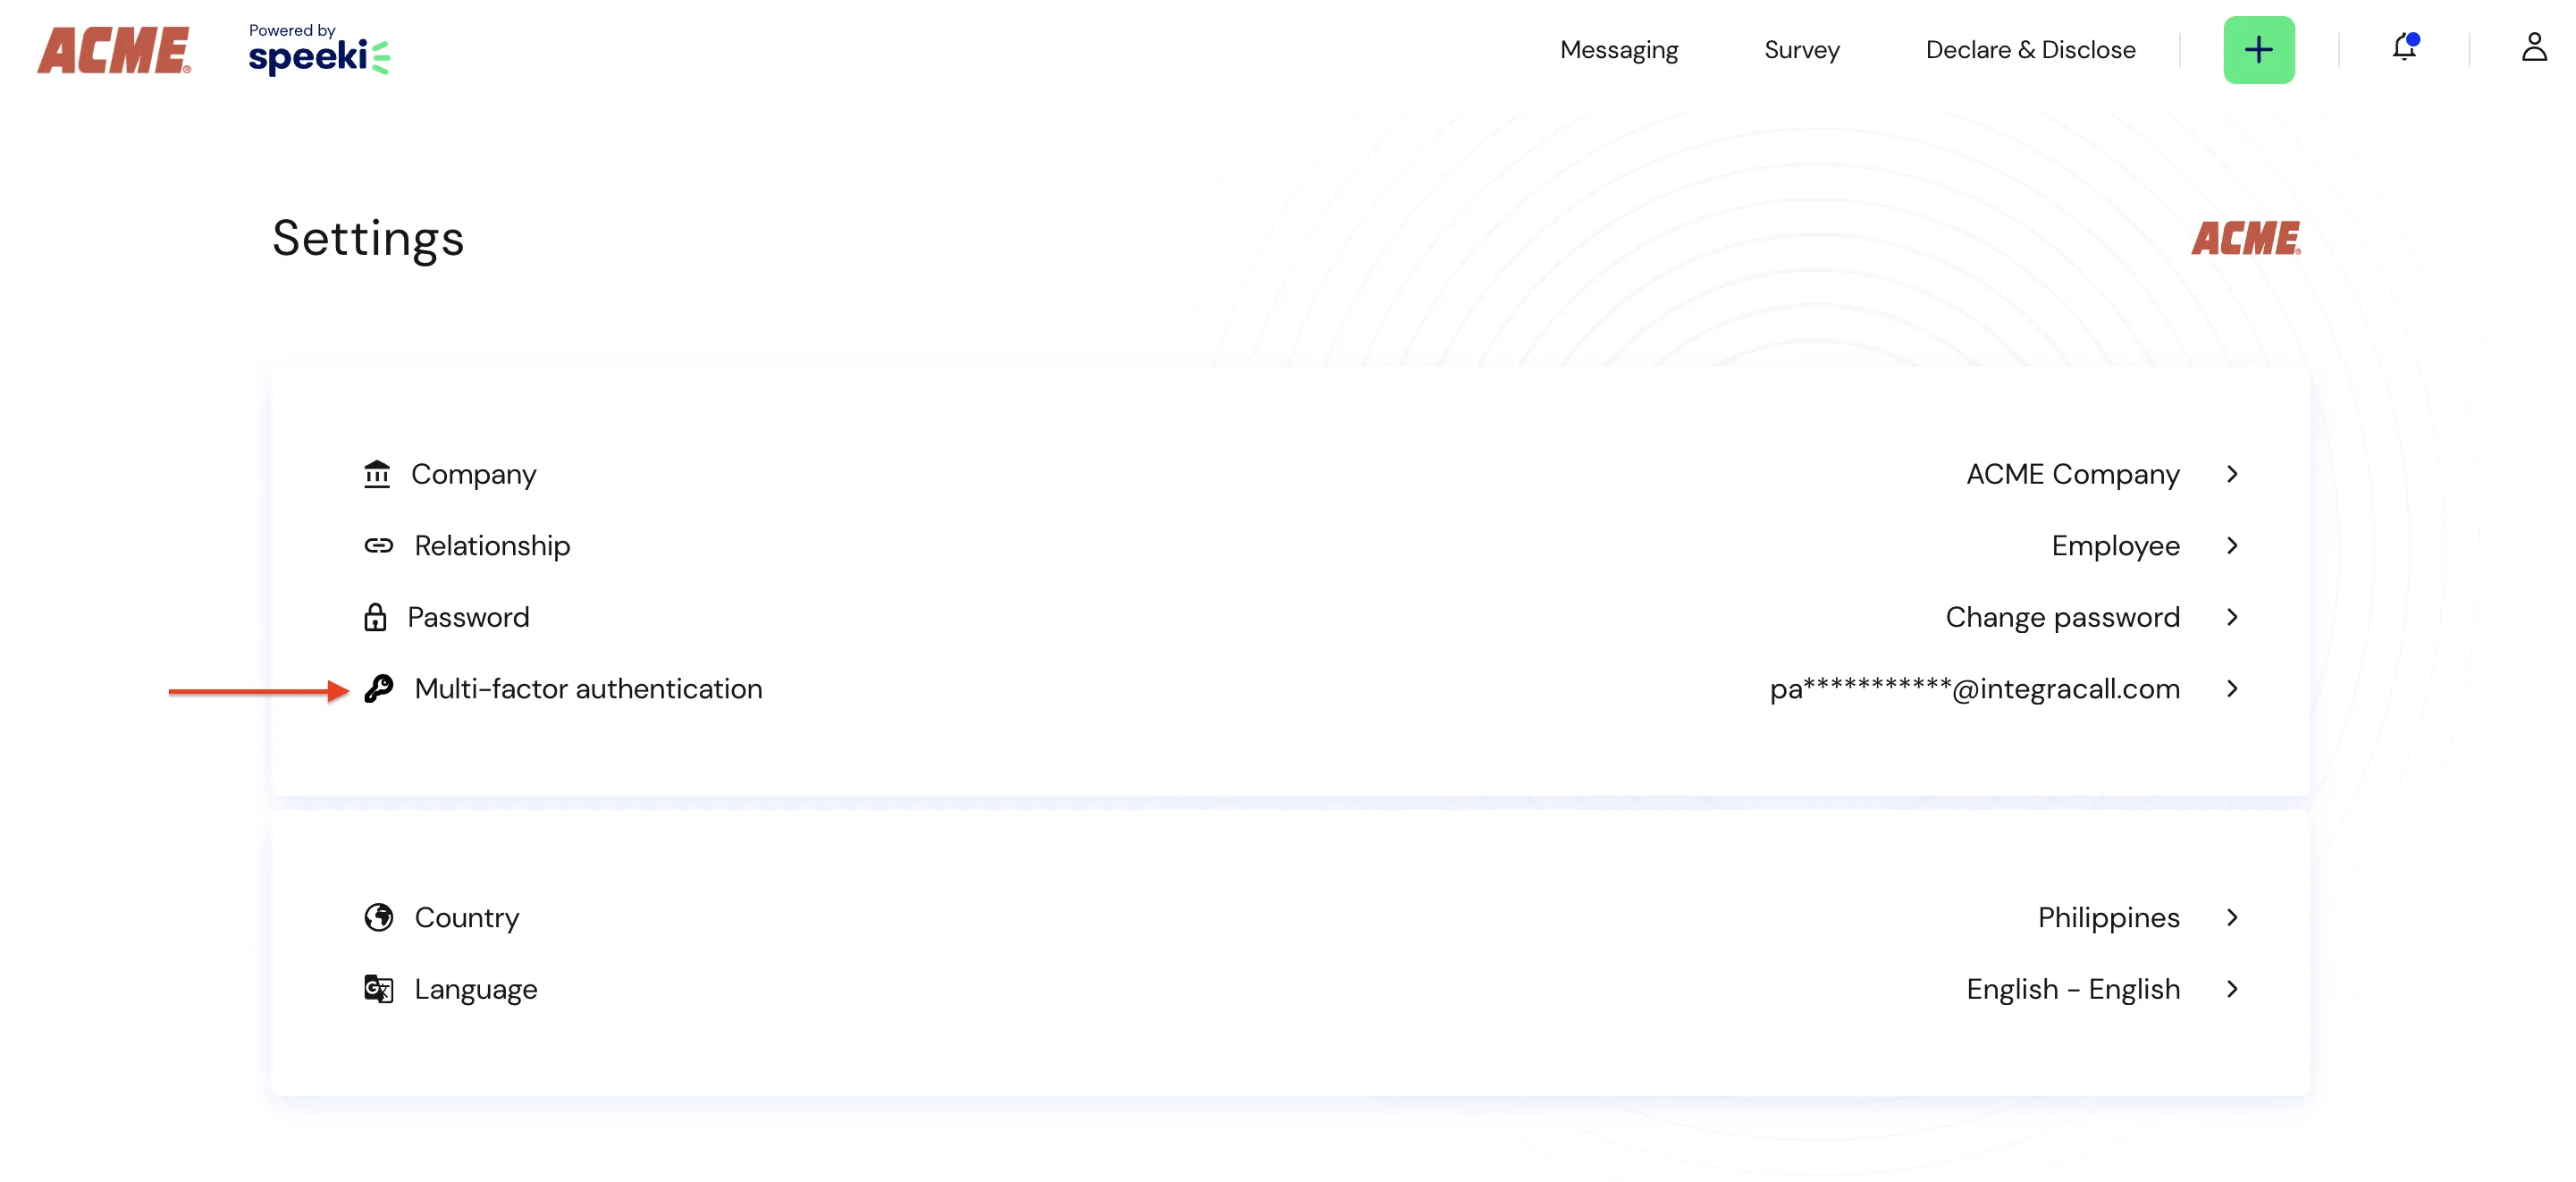Image resolution: width=2576 pixels, height=1182 pixels.
Task: Click the ACME logo in the header
Action: pos(115,49)
